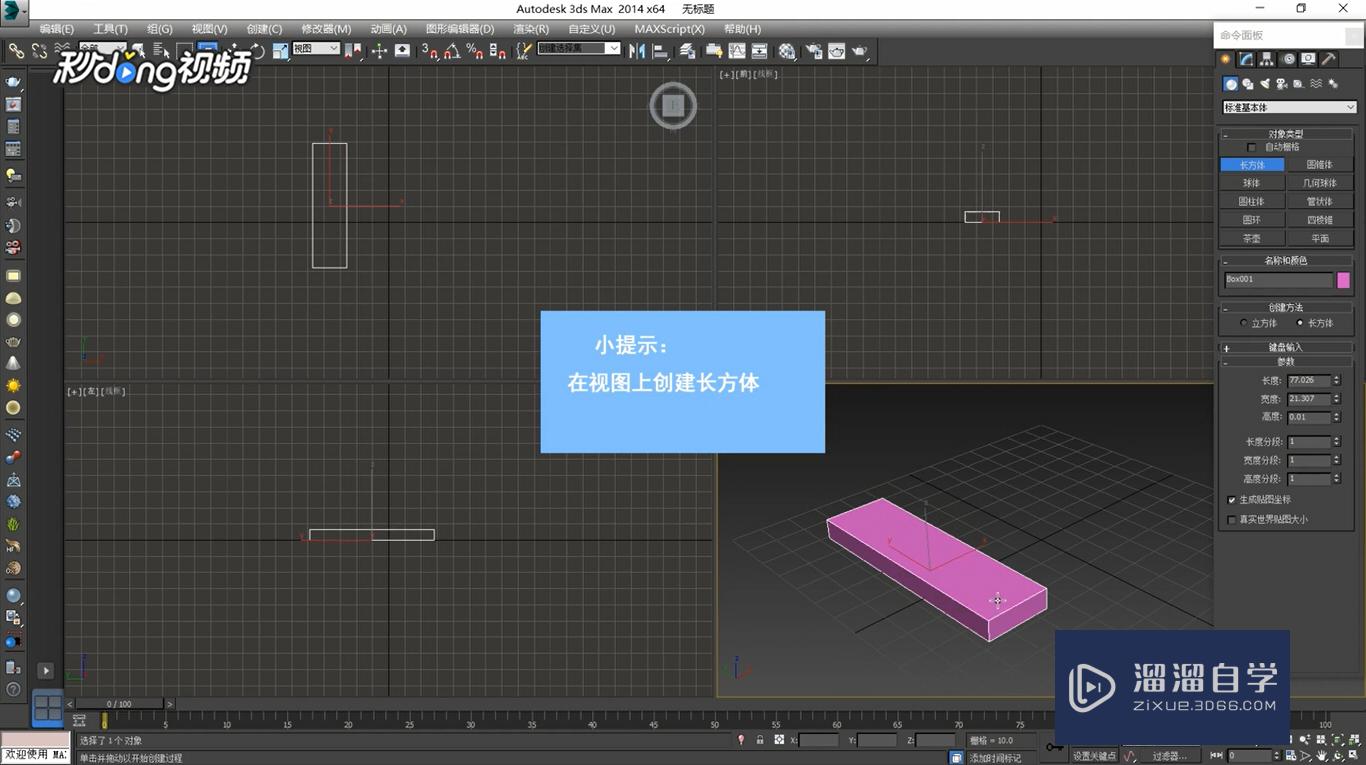Open the Create panel geometry icon
This screenshot has height=765, width=1366.
coord(1230,84)
